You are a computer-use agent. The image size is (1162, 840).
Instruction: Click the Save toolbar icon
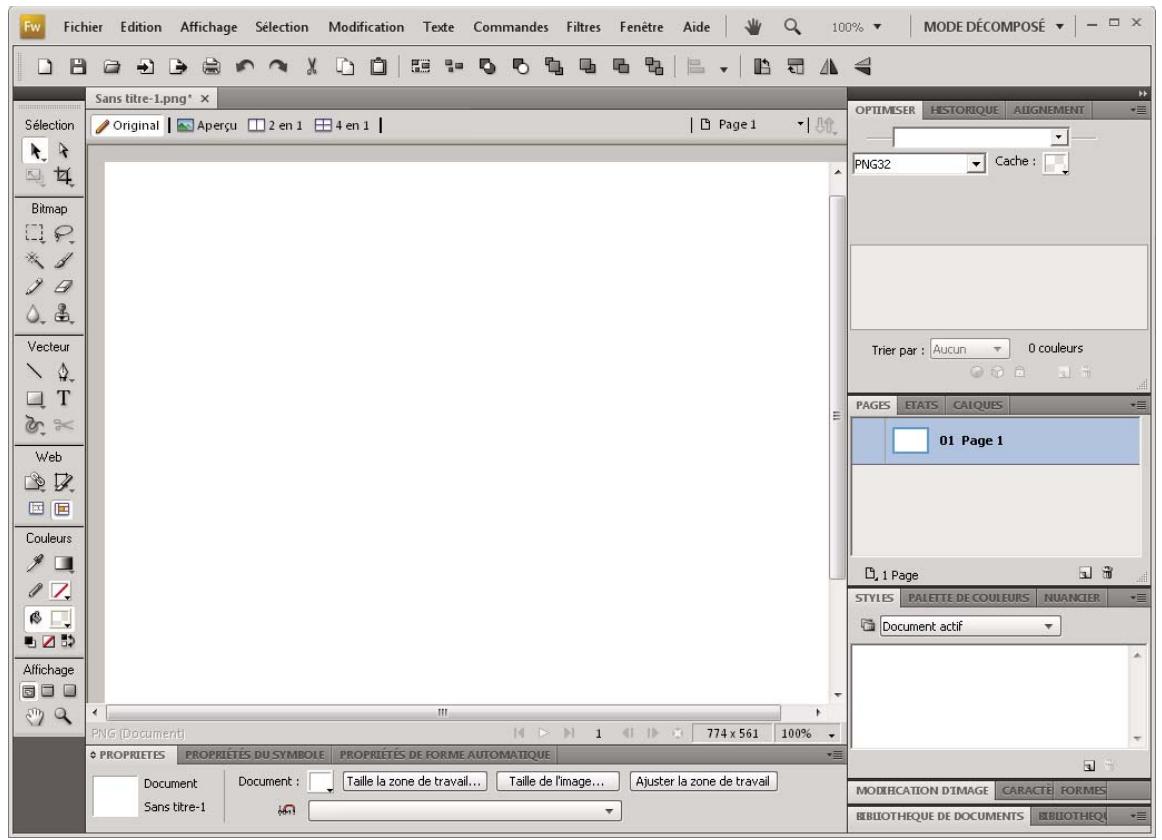click(78, 67)
